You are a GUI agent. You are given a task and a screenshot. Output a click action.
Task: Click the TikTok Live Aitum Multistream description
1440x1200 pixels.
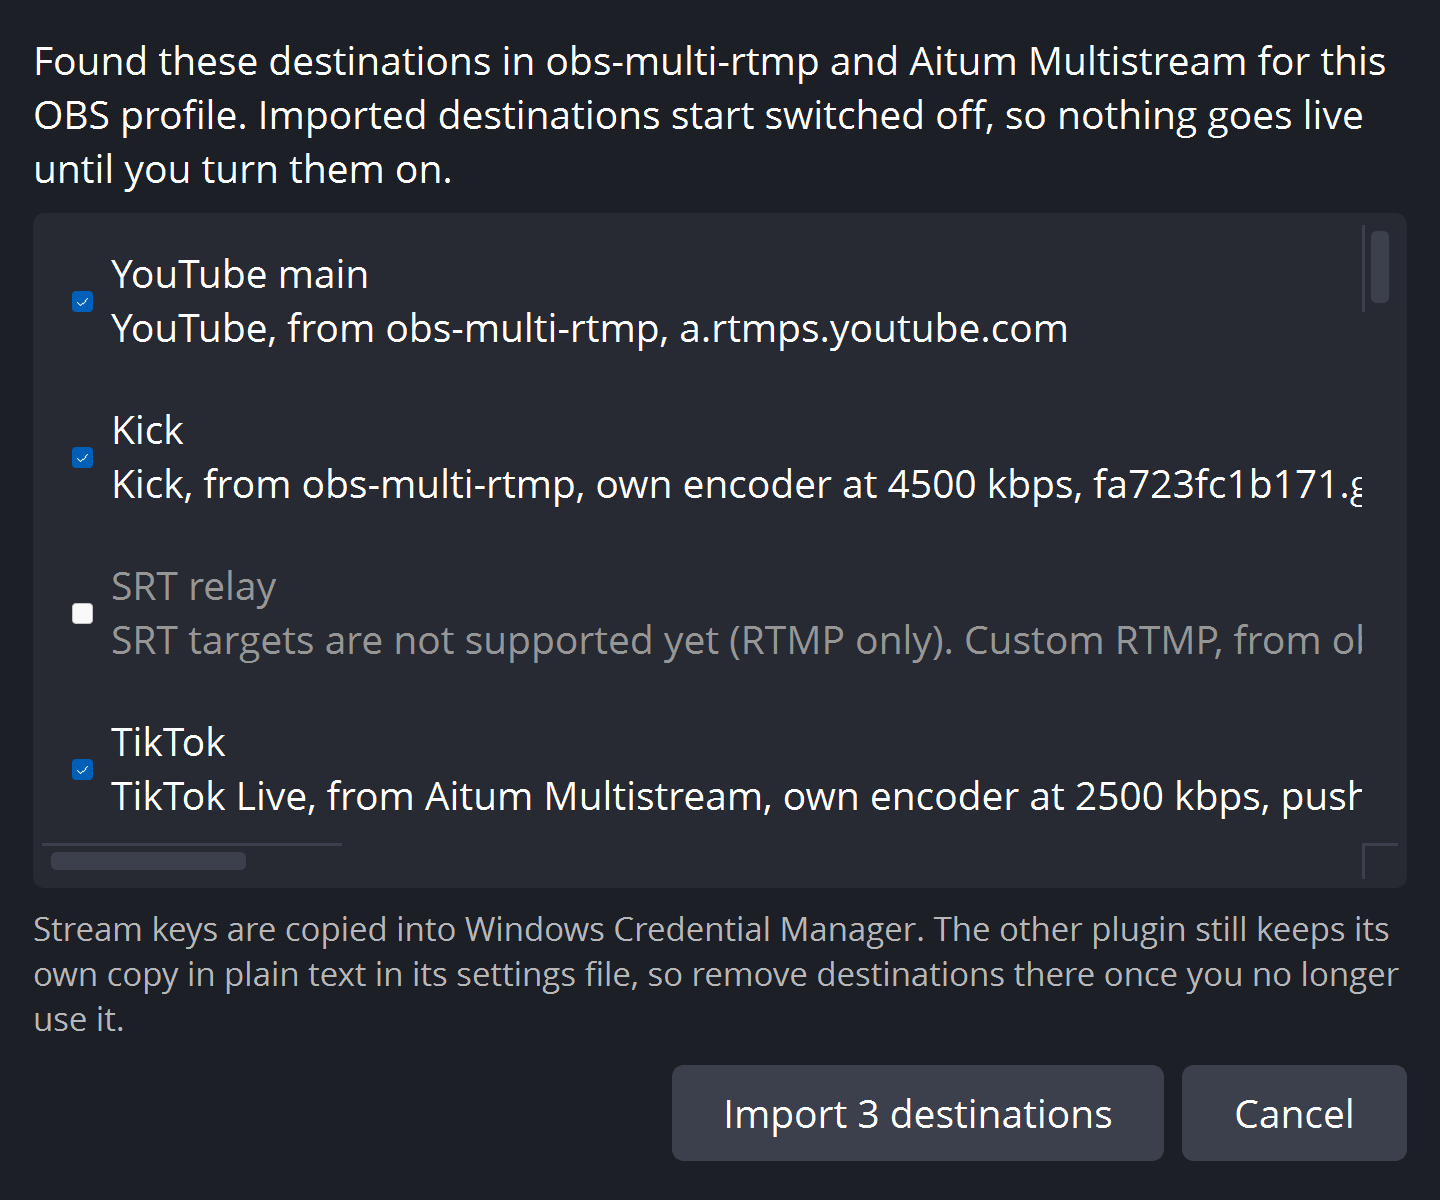pos(736,796)
